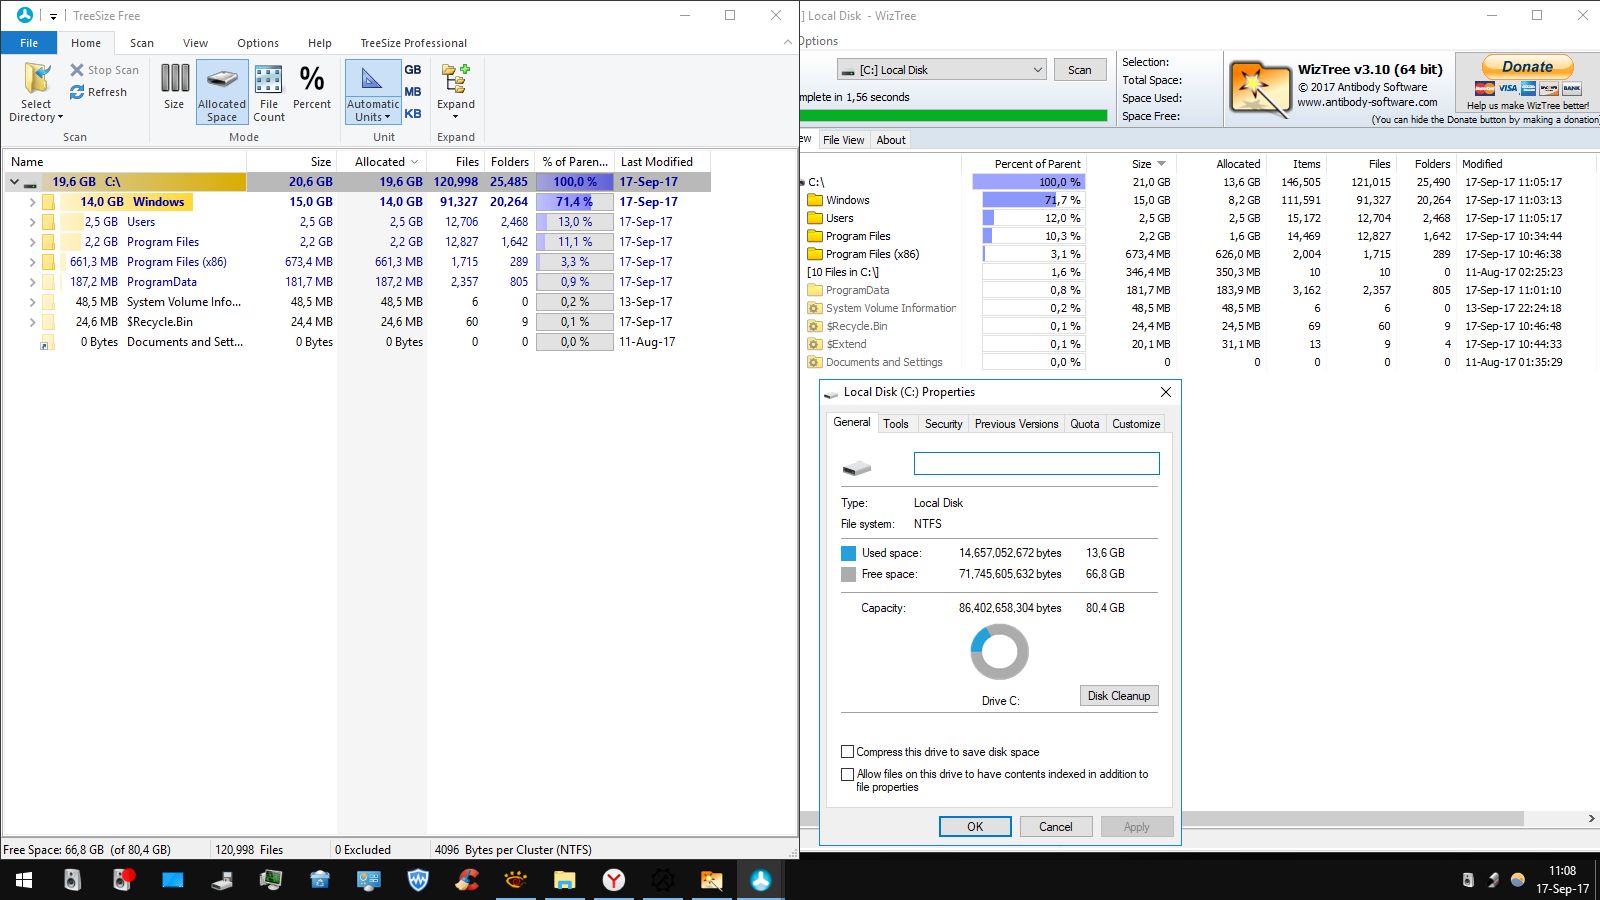Select Documents and Settings row in TreeSize
The width and height of the screenshot is (1600, 900).
pyautogui.click(x=356, y=342)
